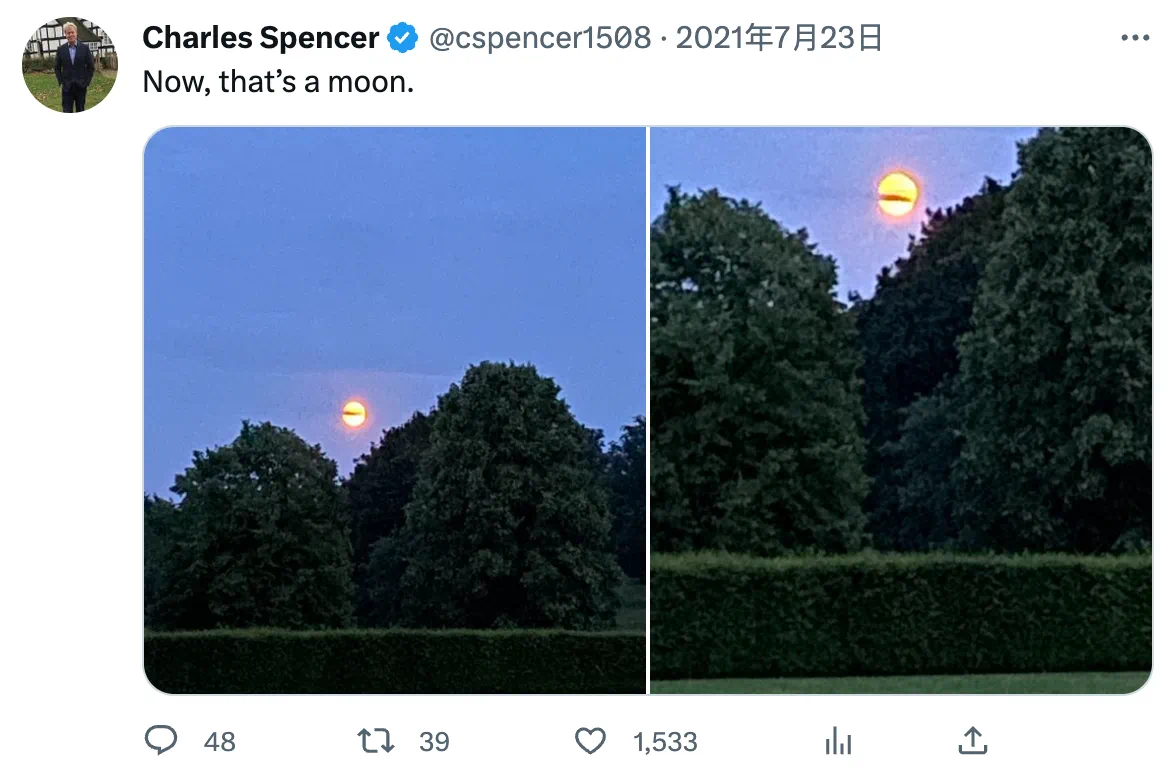Click the hedge in the right photo
1176x772 pixels.
click(x=901, y=615)
